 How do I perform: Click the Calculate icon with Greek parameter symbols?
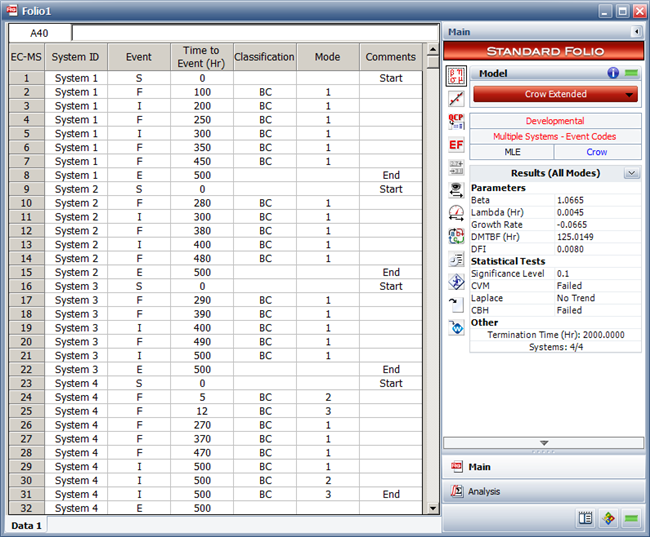click(x=456, y=76)
